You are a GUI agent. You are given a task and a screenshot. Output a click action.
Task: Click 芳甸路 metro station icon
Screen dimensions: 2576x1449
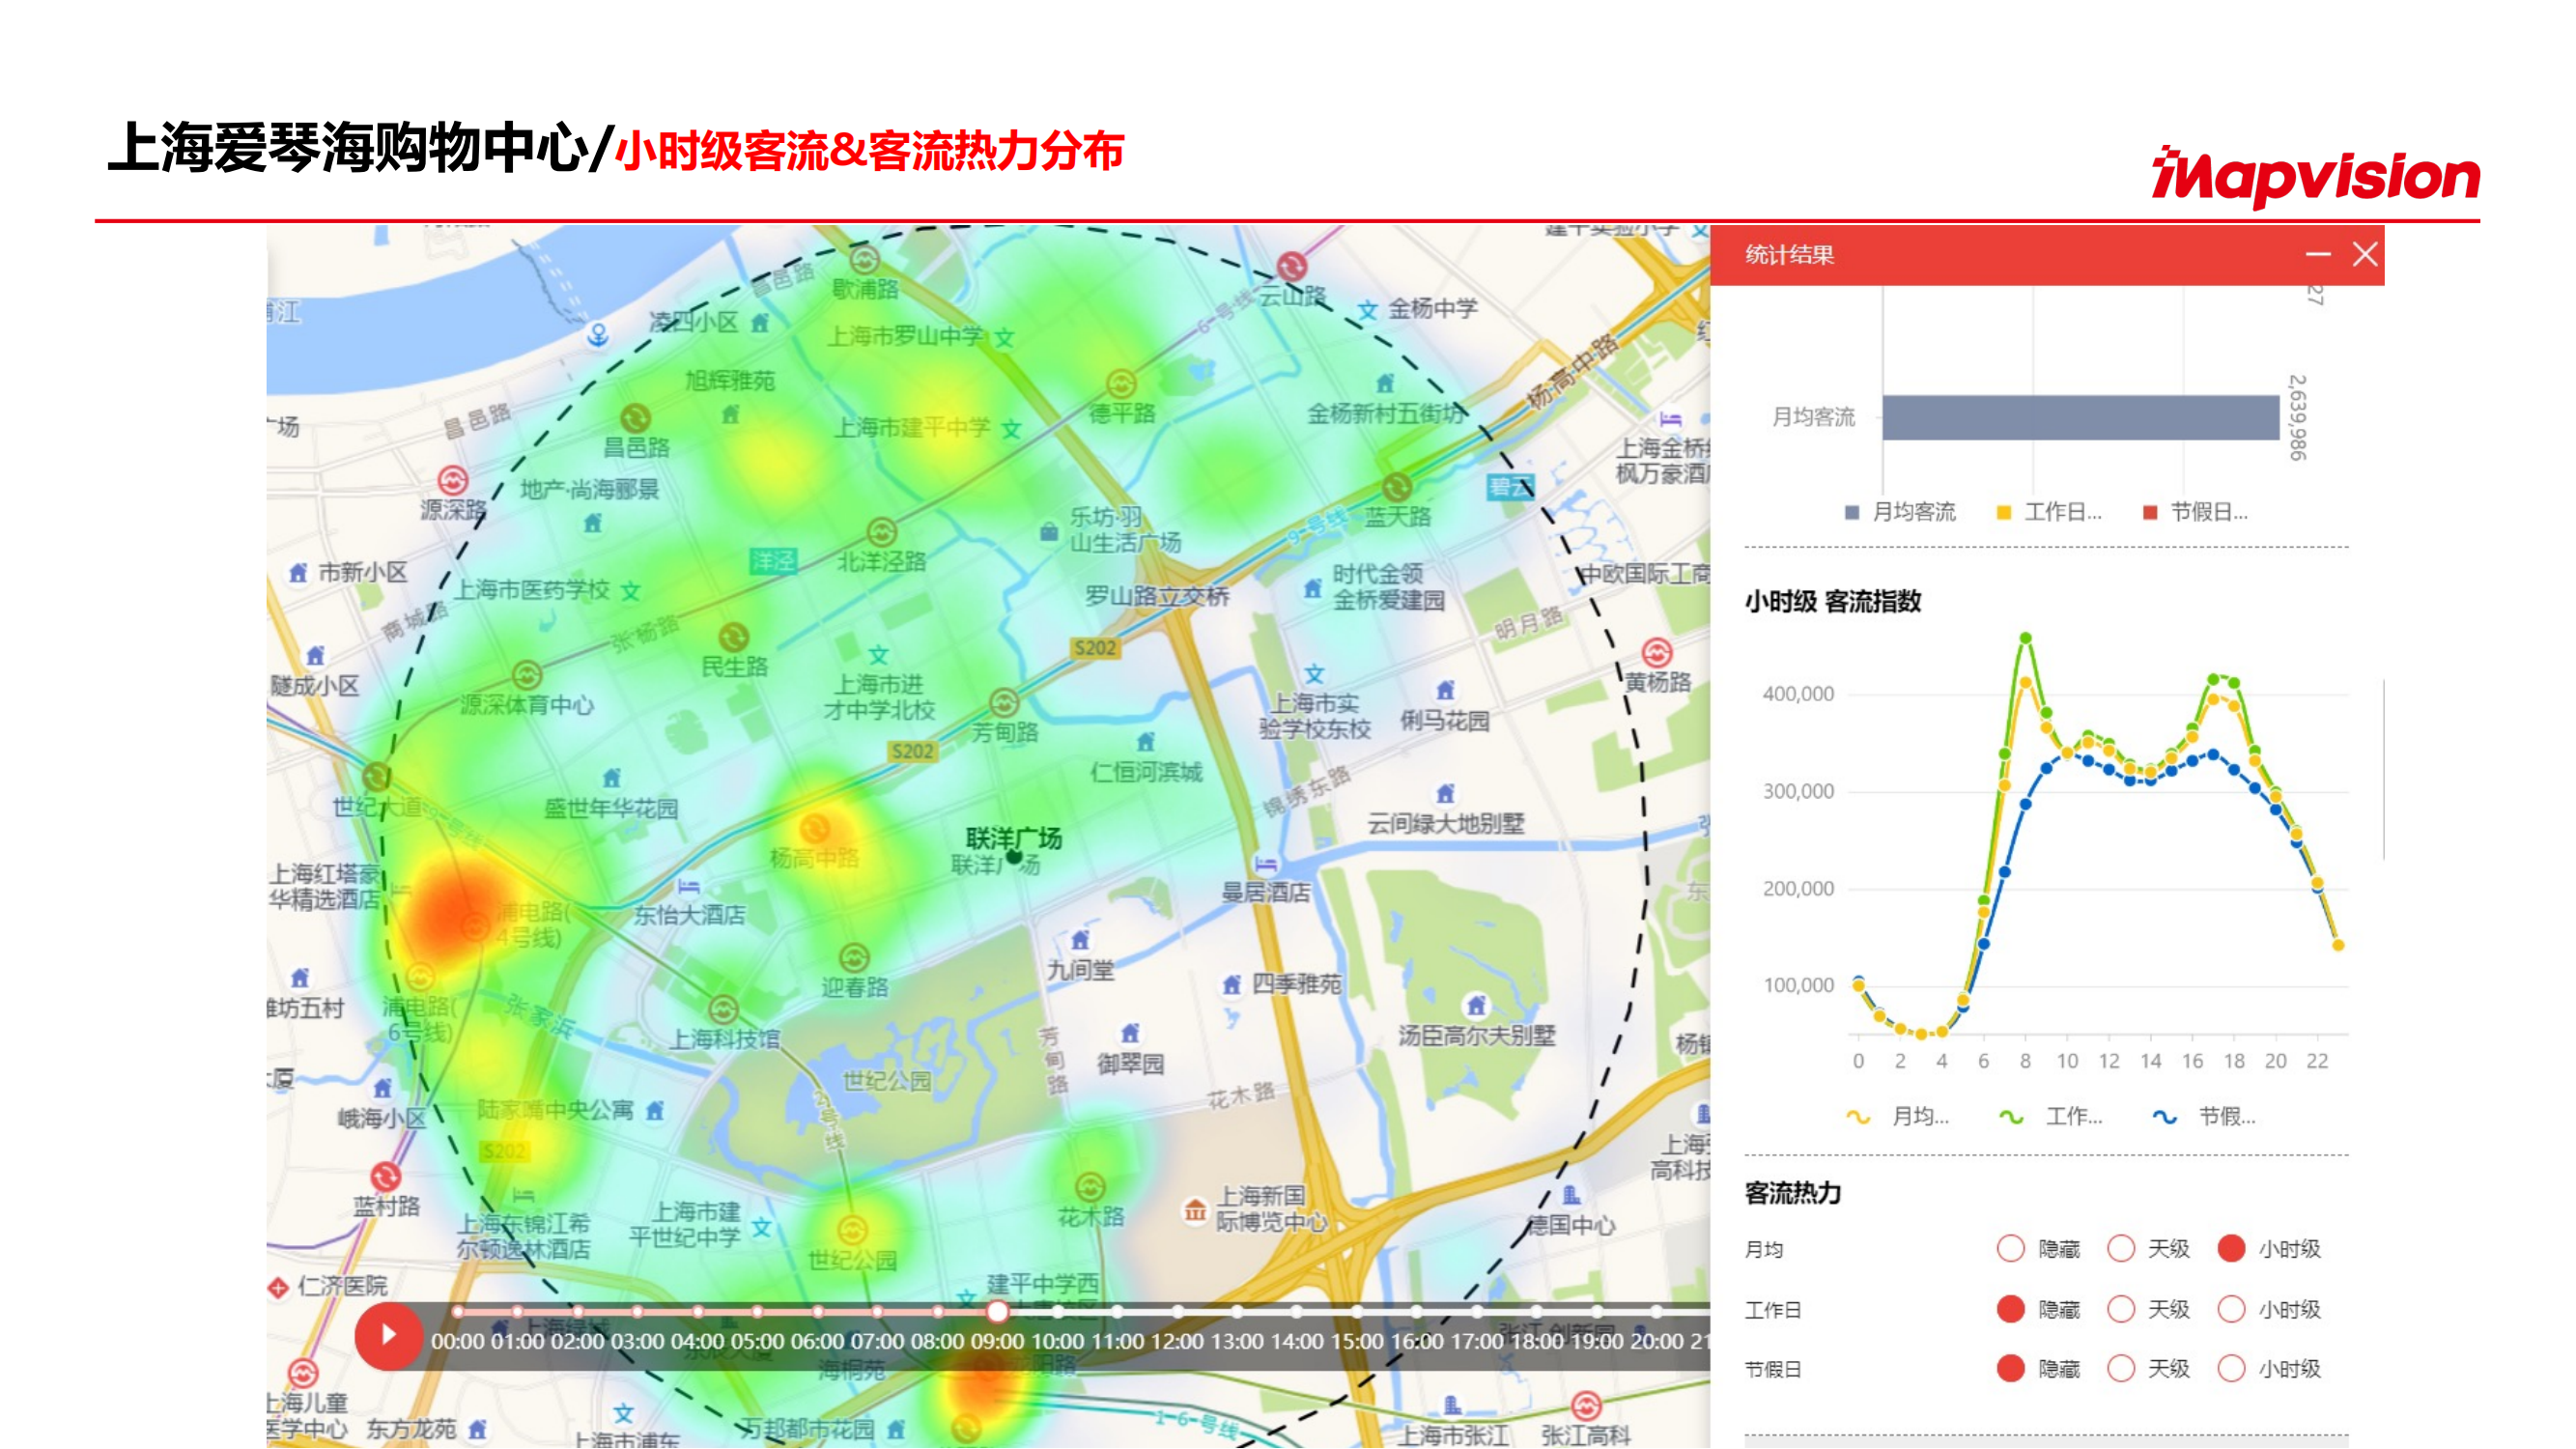1004,702
